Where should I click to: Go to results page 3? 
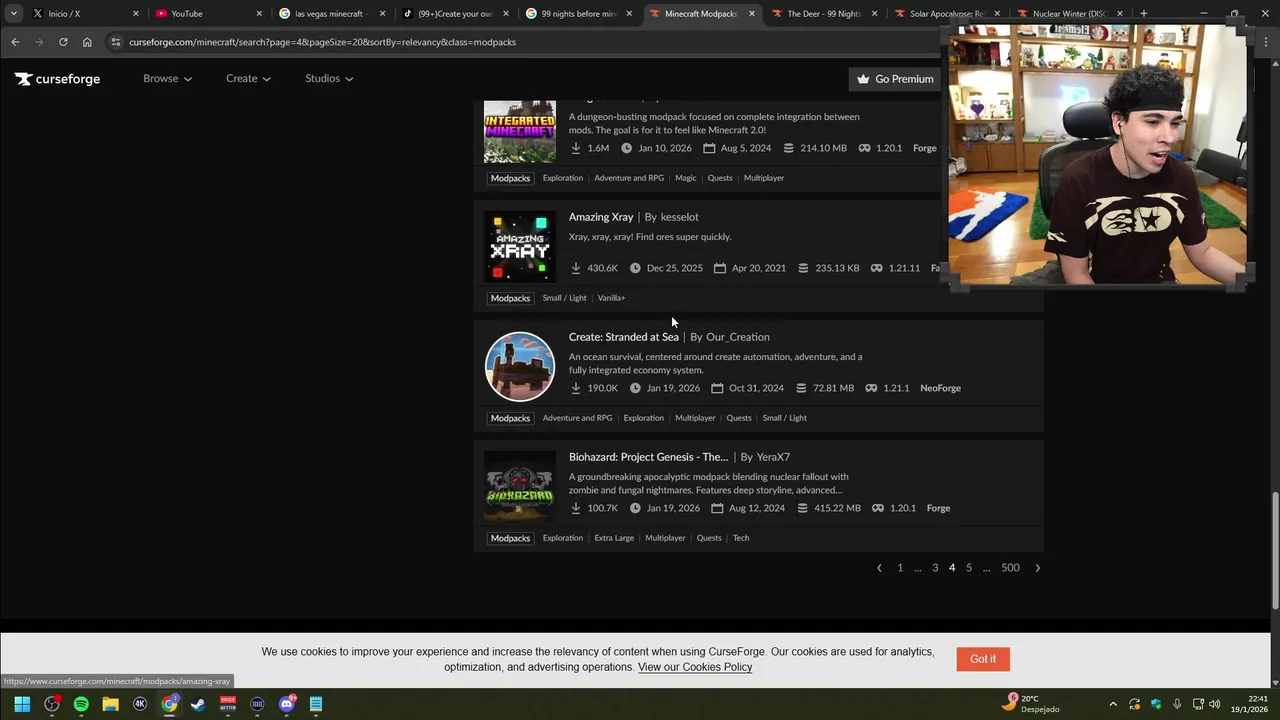pos(935,568)
